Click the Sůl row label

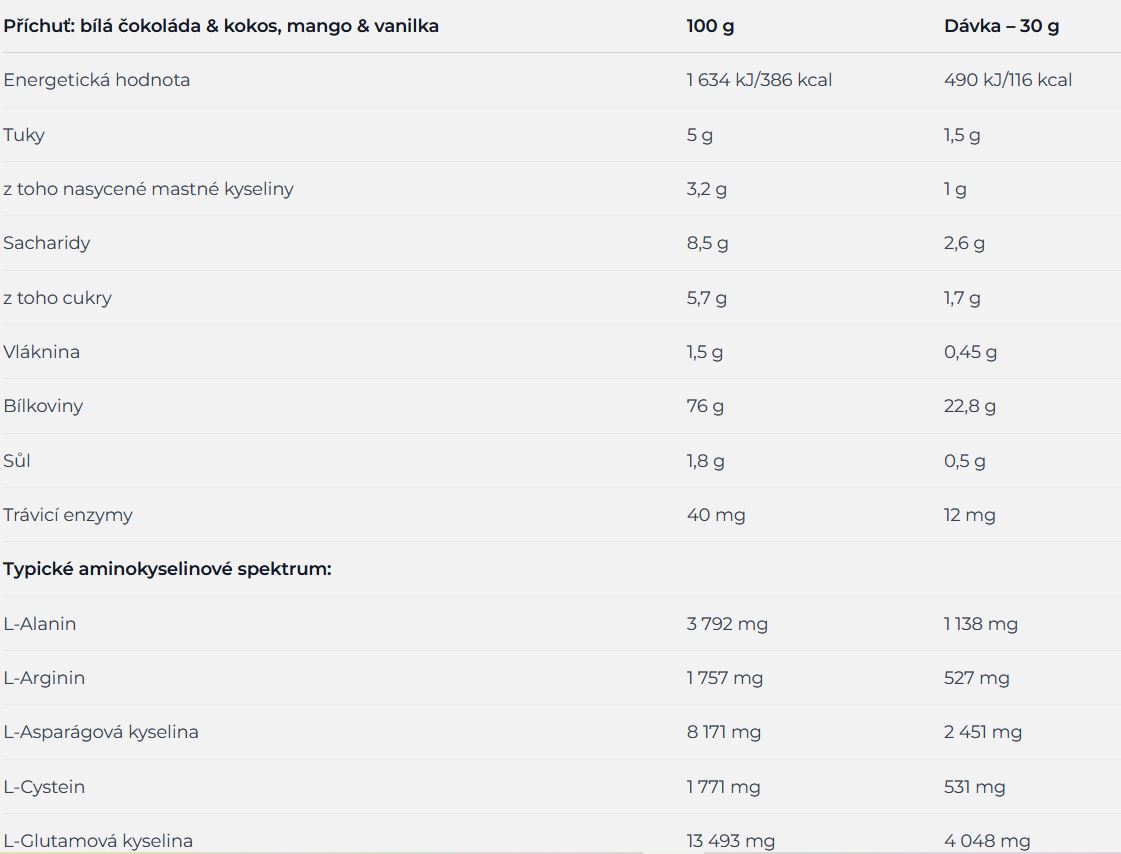(16, 460)
